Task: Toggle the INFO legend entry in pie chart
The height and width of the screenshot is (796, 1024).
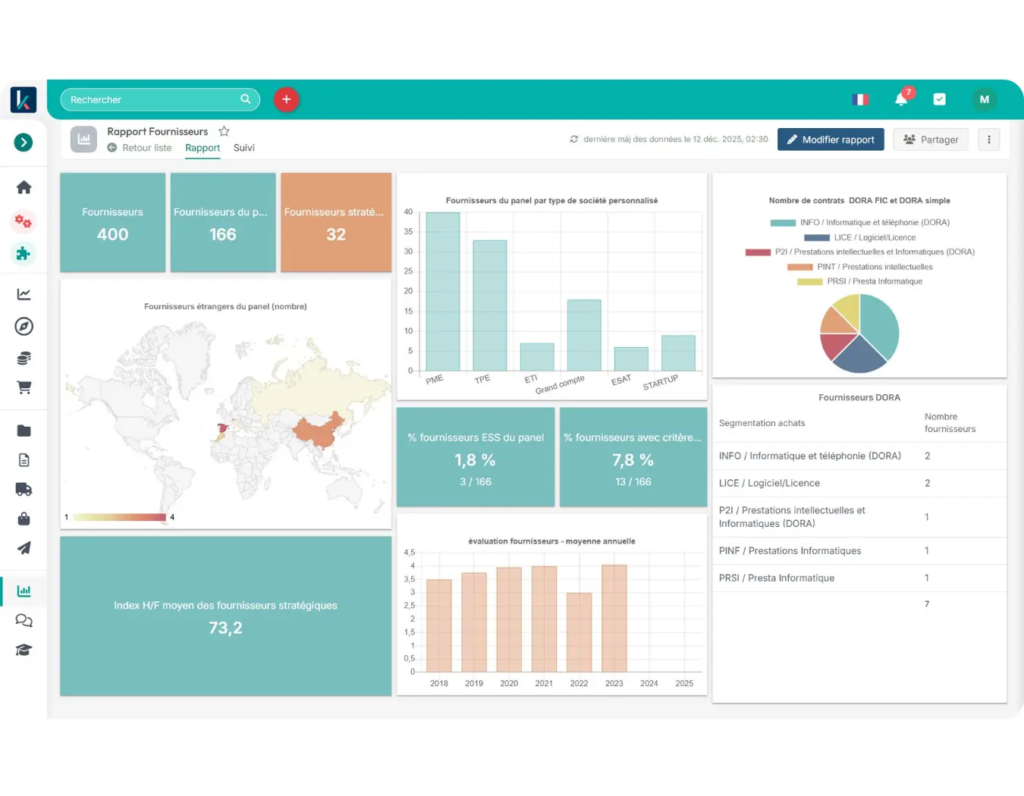Action: click(858, 223)
